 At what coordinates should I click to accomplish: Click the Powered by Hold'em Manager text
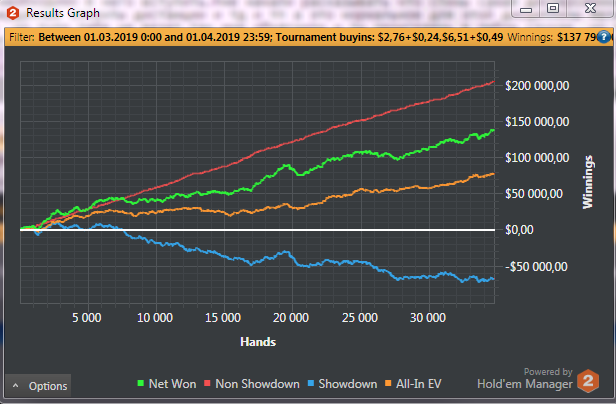click(x=525, y=379)
